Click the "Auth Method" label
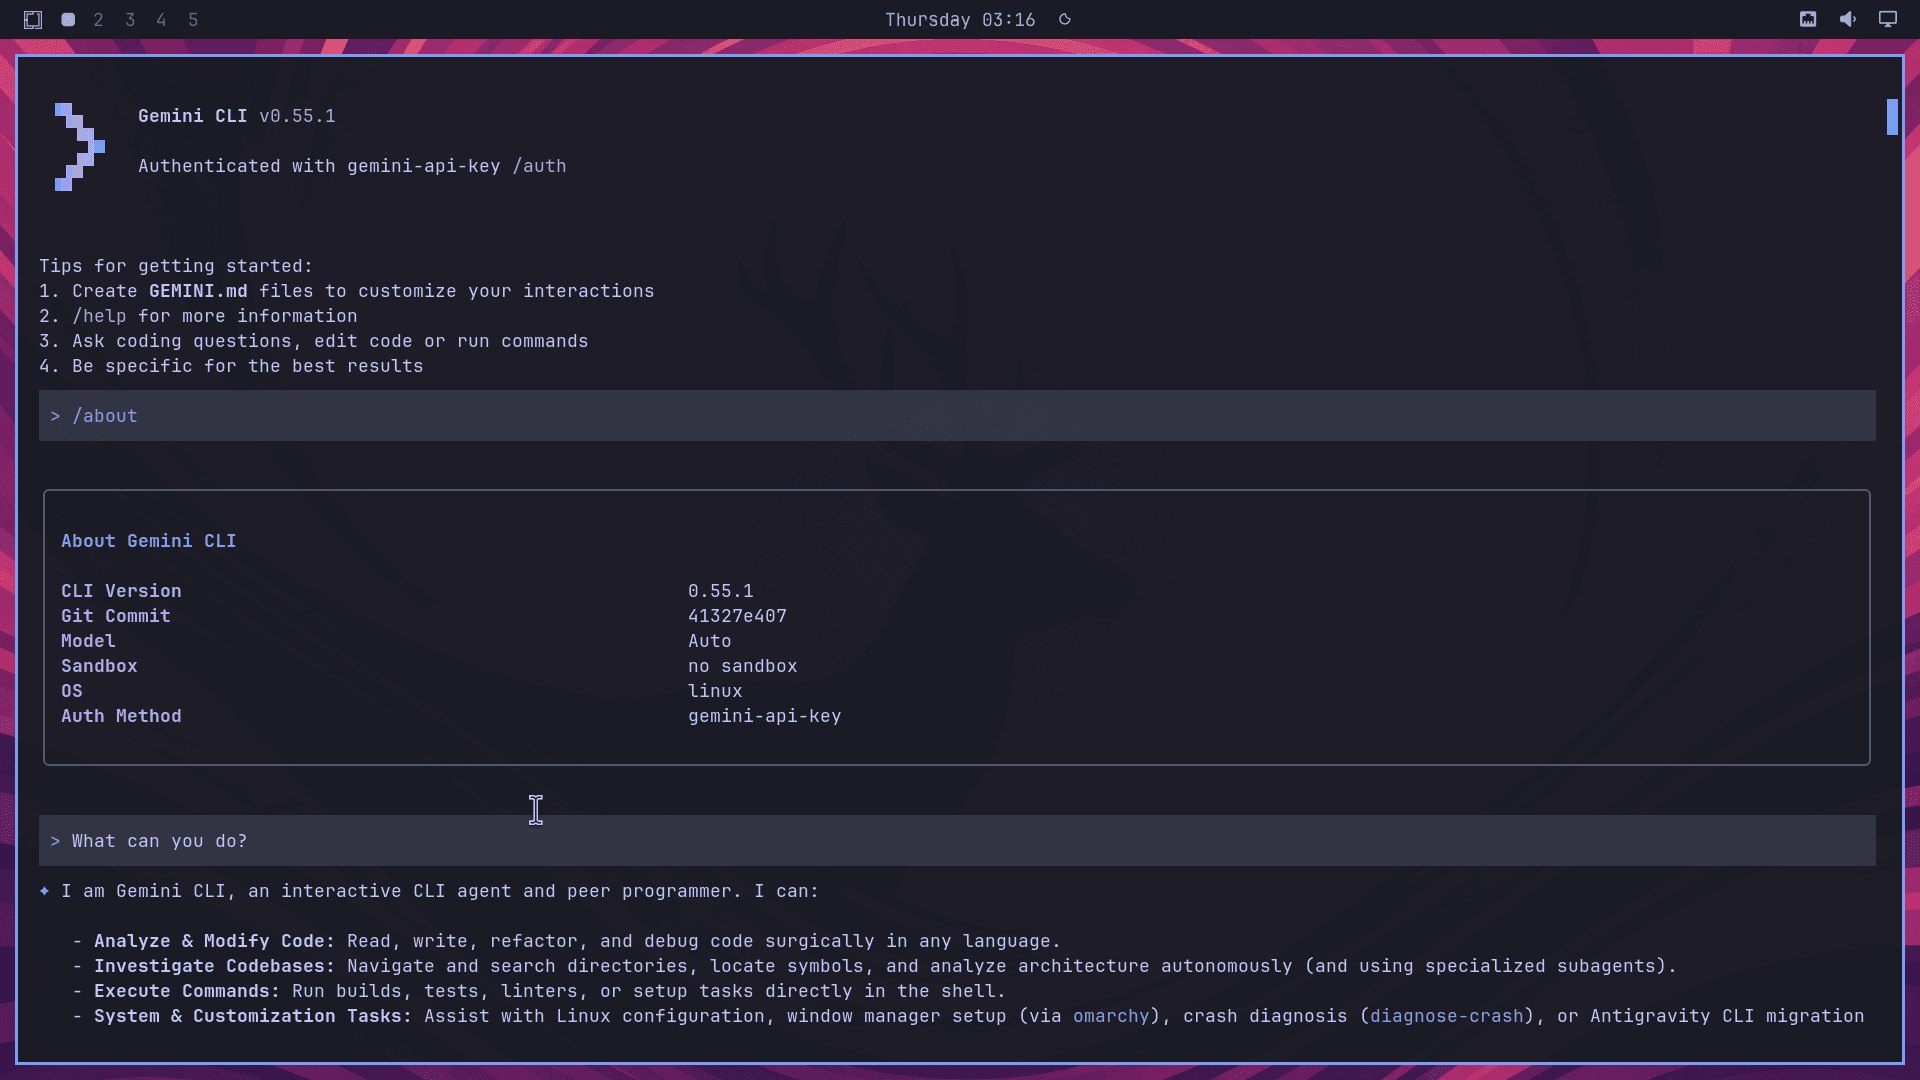The image size is (1920, 1080). point(121,716)
